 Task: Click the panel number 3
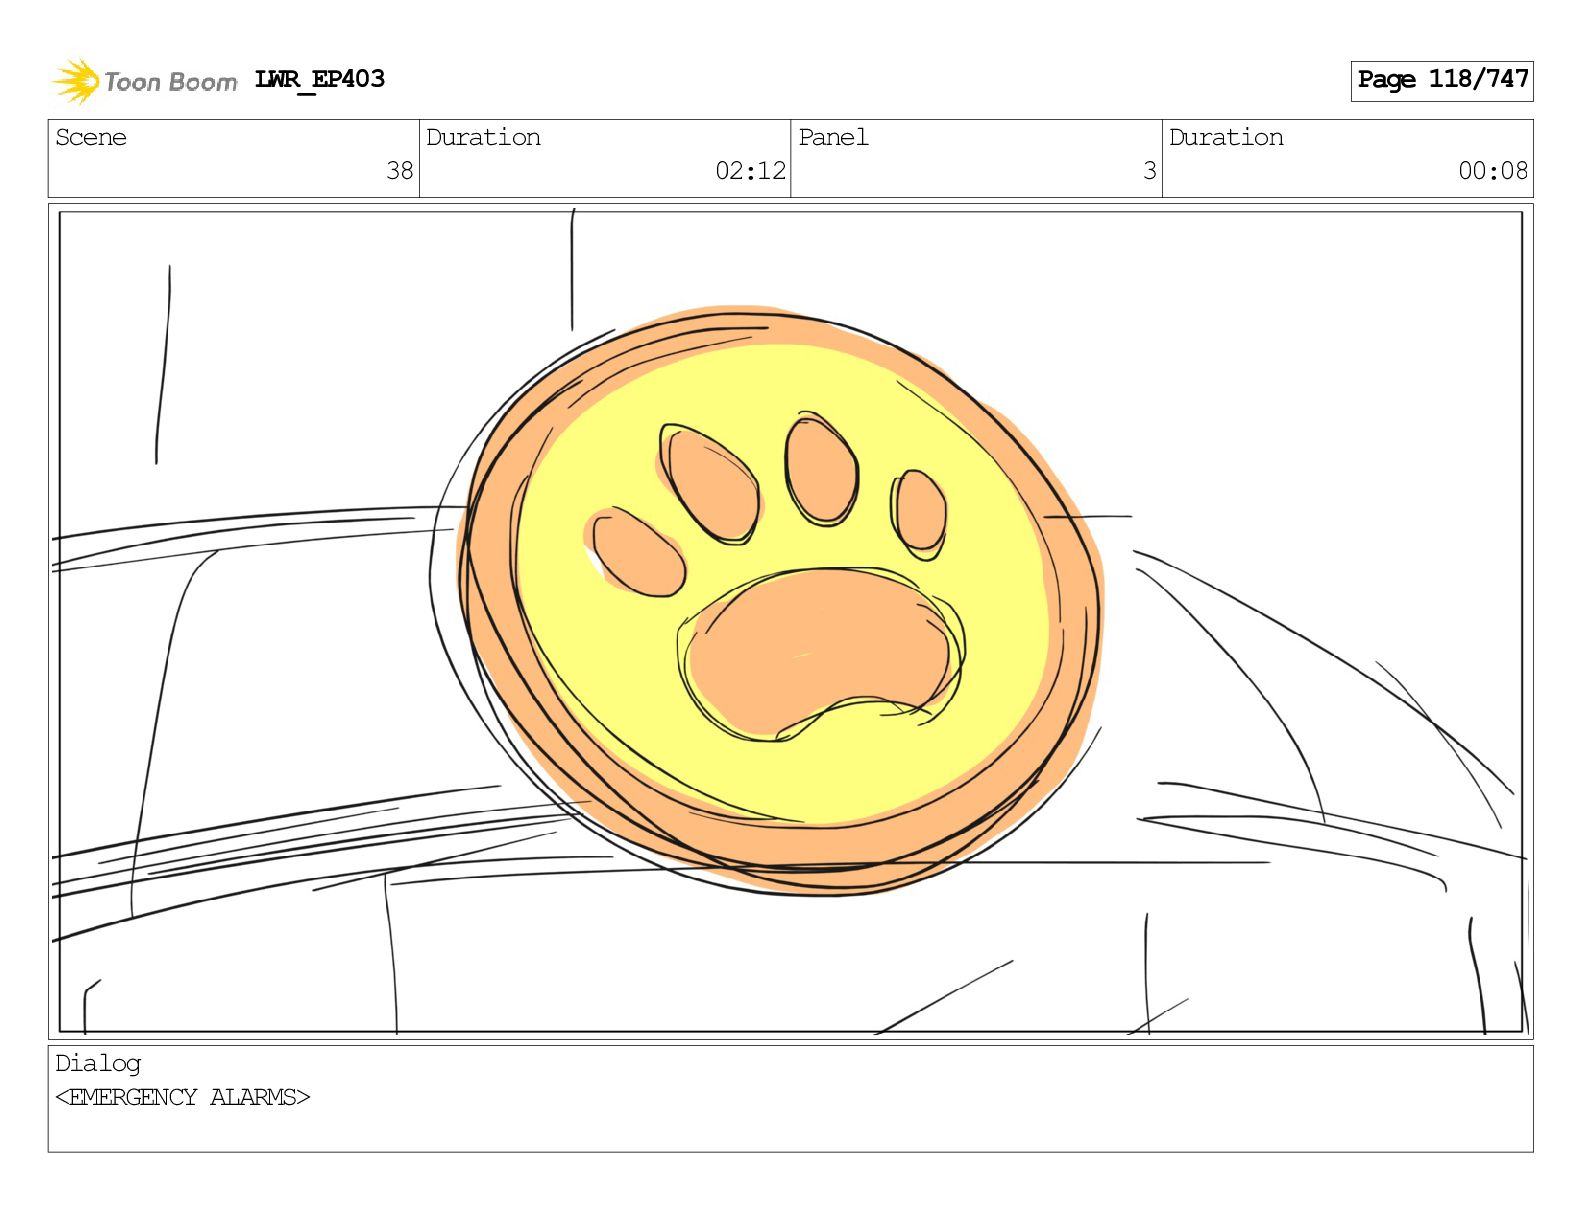1150,171
